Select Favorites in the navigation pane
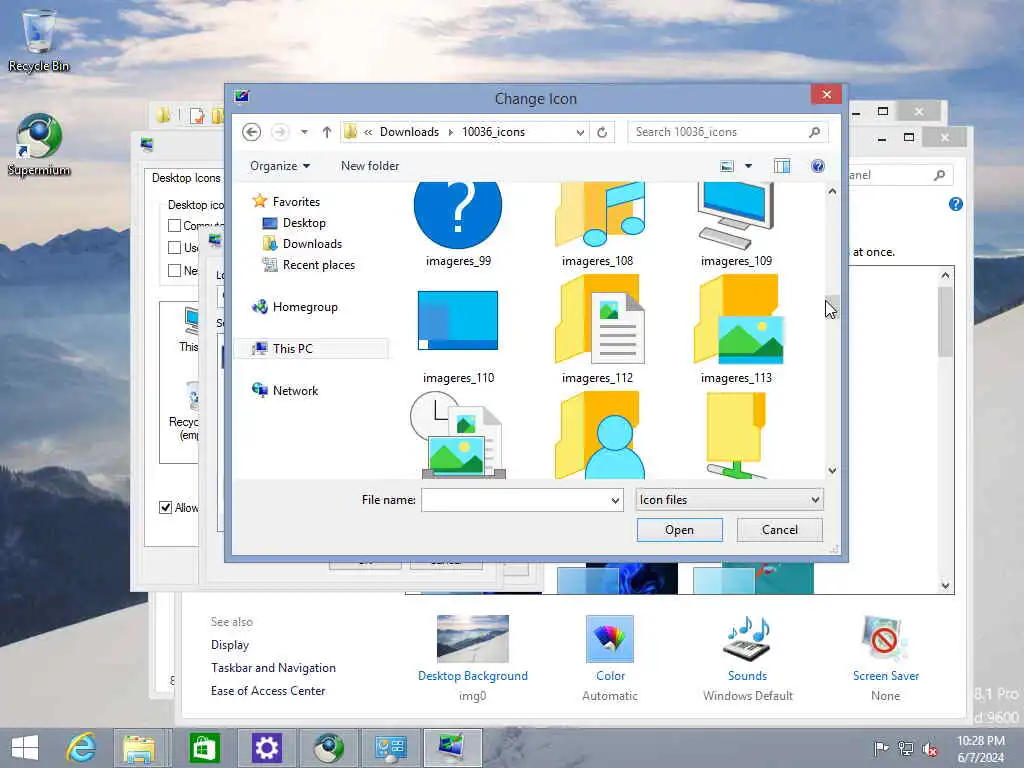Image resolution: width=1024 pixels, height=768 pixels. [287, 202]
